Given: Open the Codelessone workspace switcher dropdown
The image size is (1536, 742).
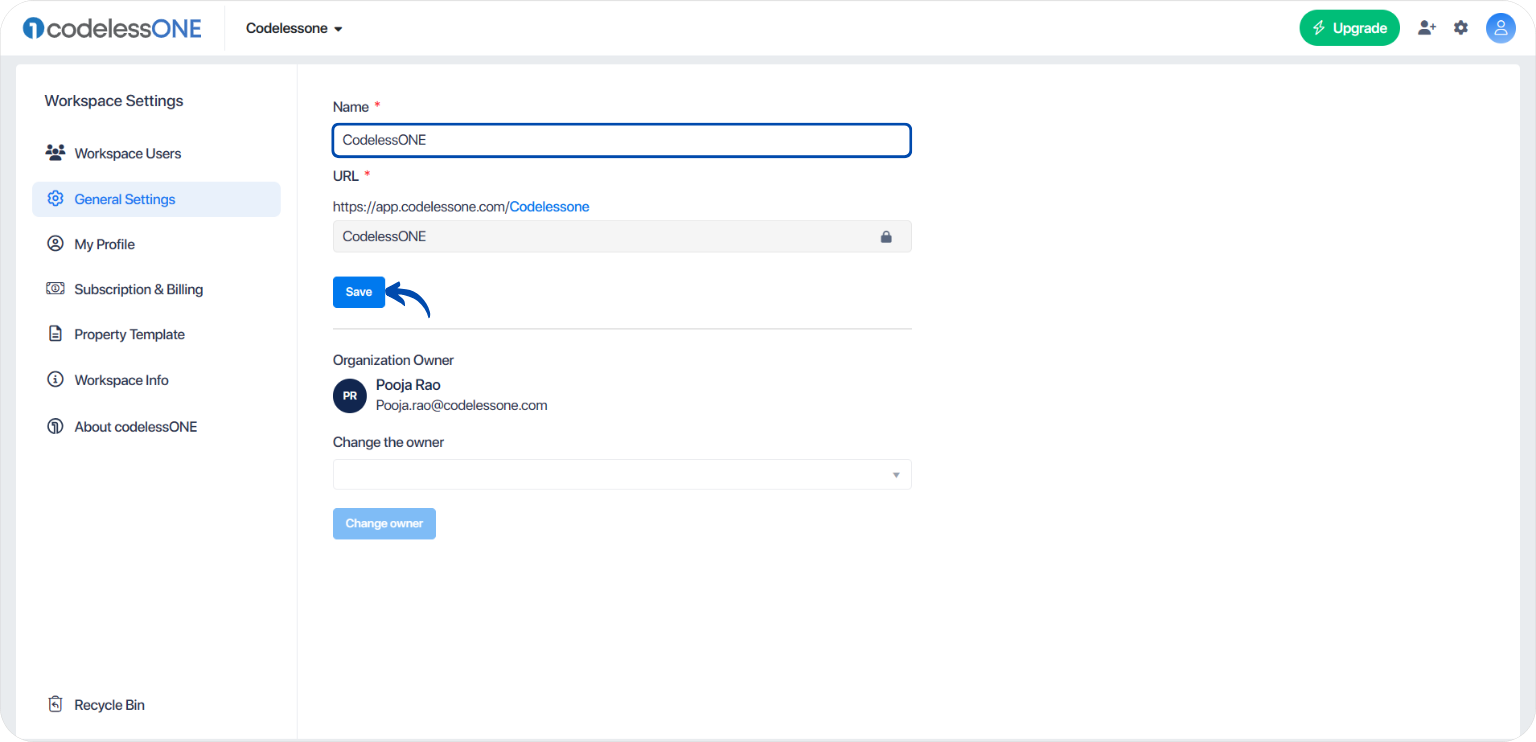Looking at the screenshot, I should pyautogui.click(x=295, y=29).
